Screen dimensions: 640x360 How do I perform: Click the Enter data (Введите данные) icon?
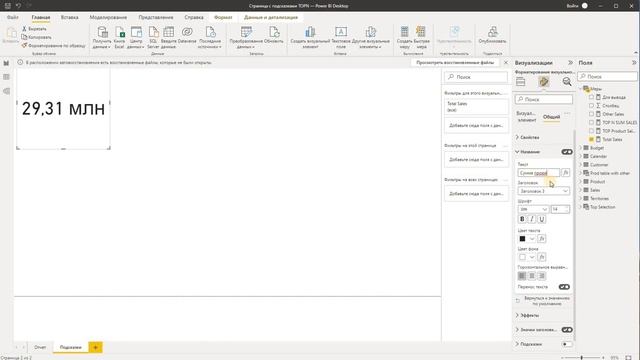tap(168, 32)
